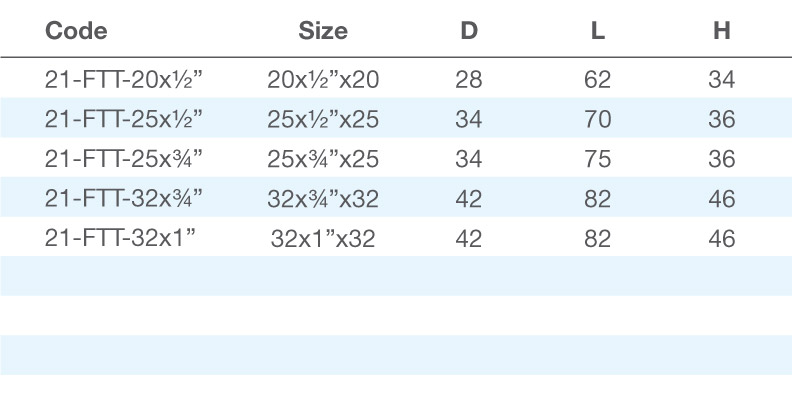Select code 21-FTT-25x¾” cell
Viewport: 792px width, 414px height.
[x=123, y=159]
